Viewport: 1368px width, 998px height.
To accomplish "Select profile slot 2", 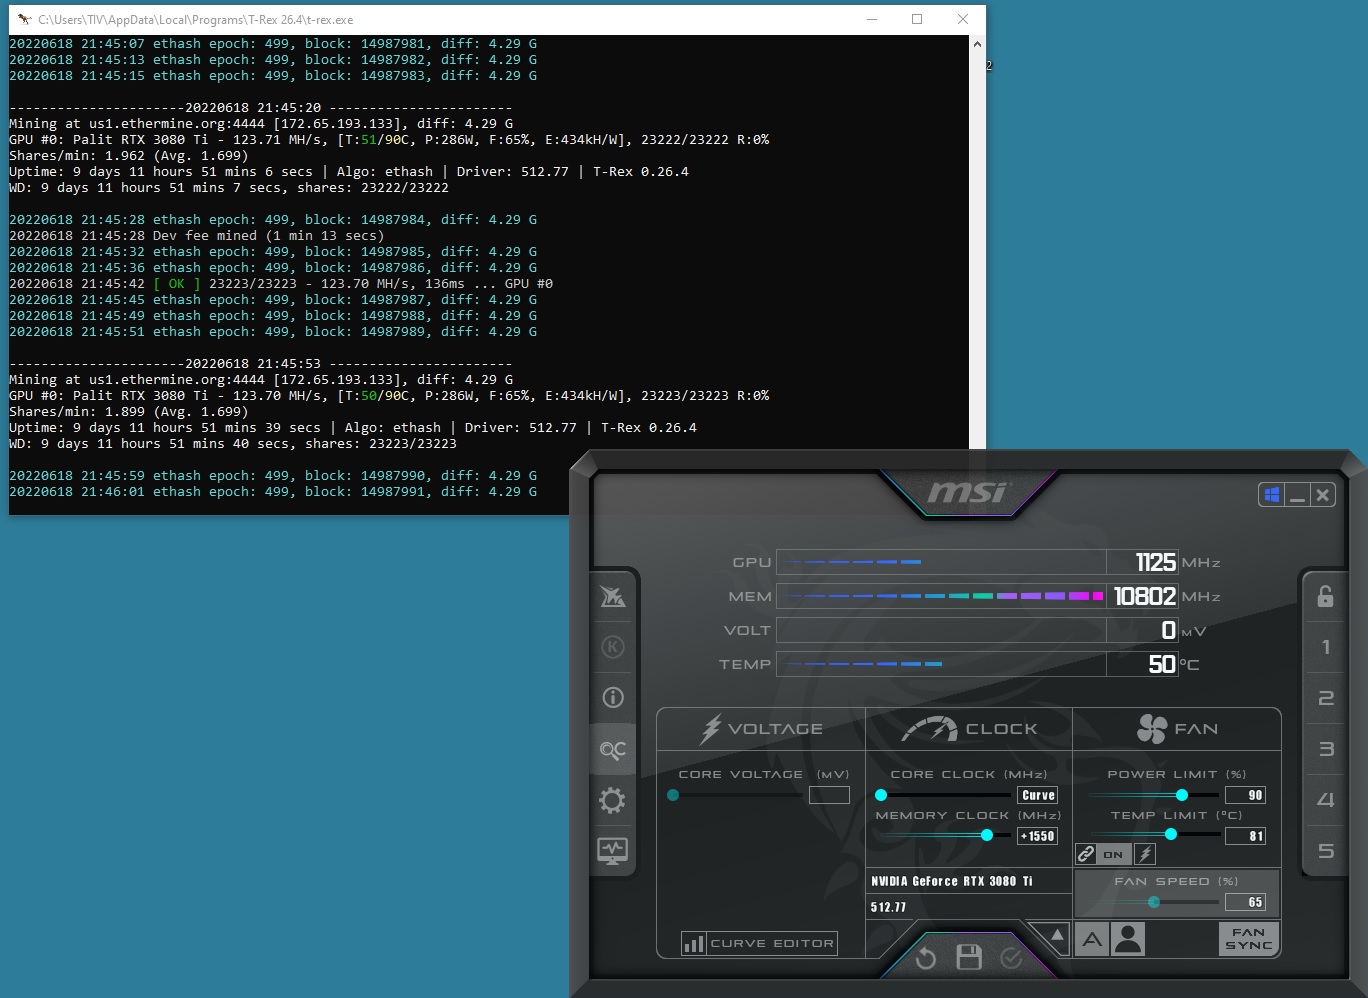I will [1326, 698].
